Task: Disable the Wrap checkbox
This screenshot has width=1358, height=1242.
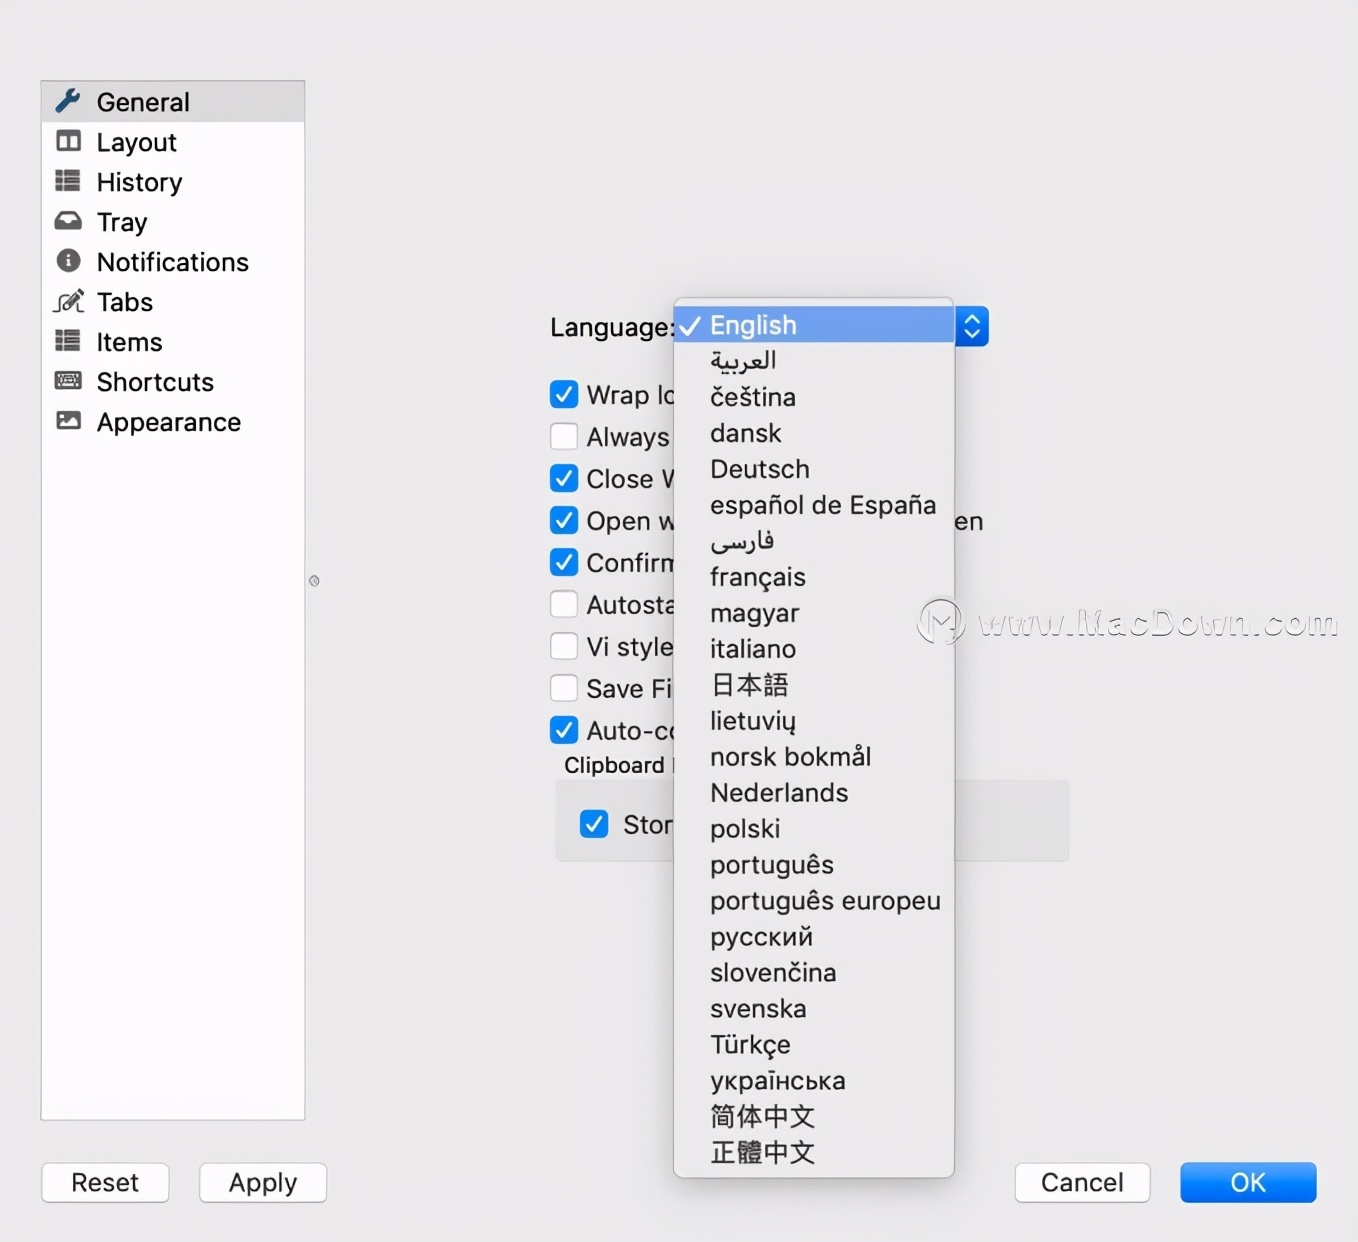Action: coord(562,394)
